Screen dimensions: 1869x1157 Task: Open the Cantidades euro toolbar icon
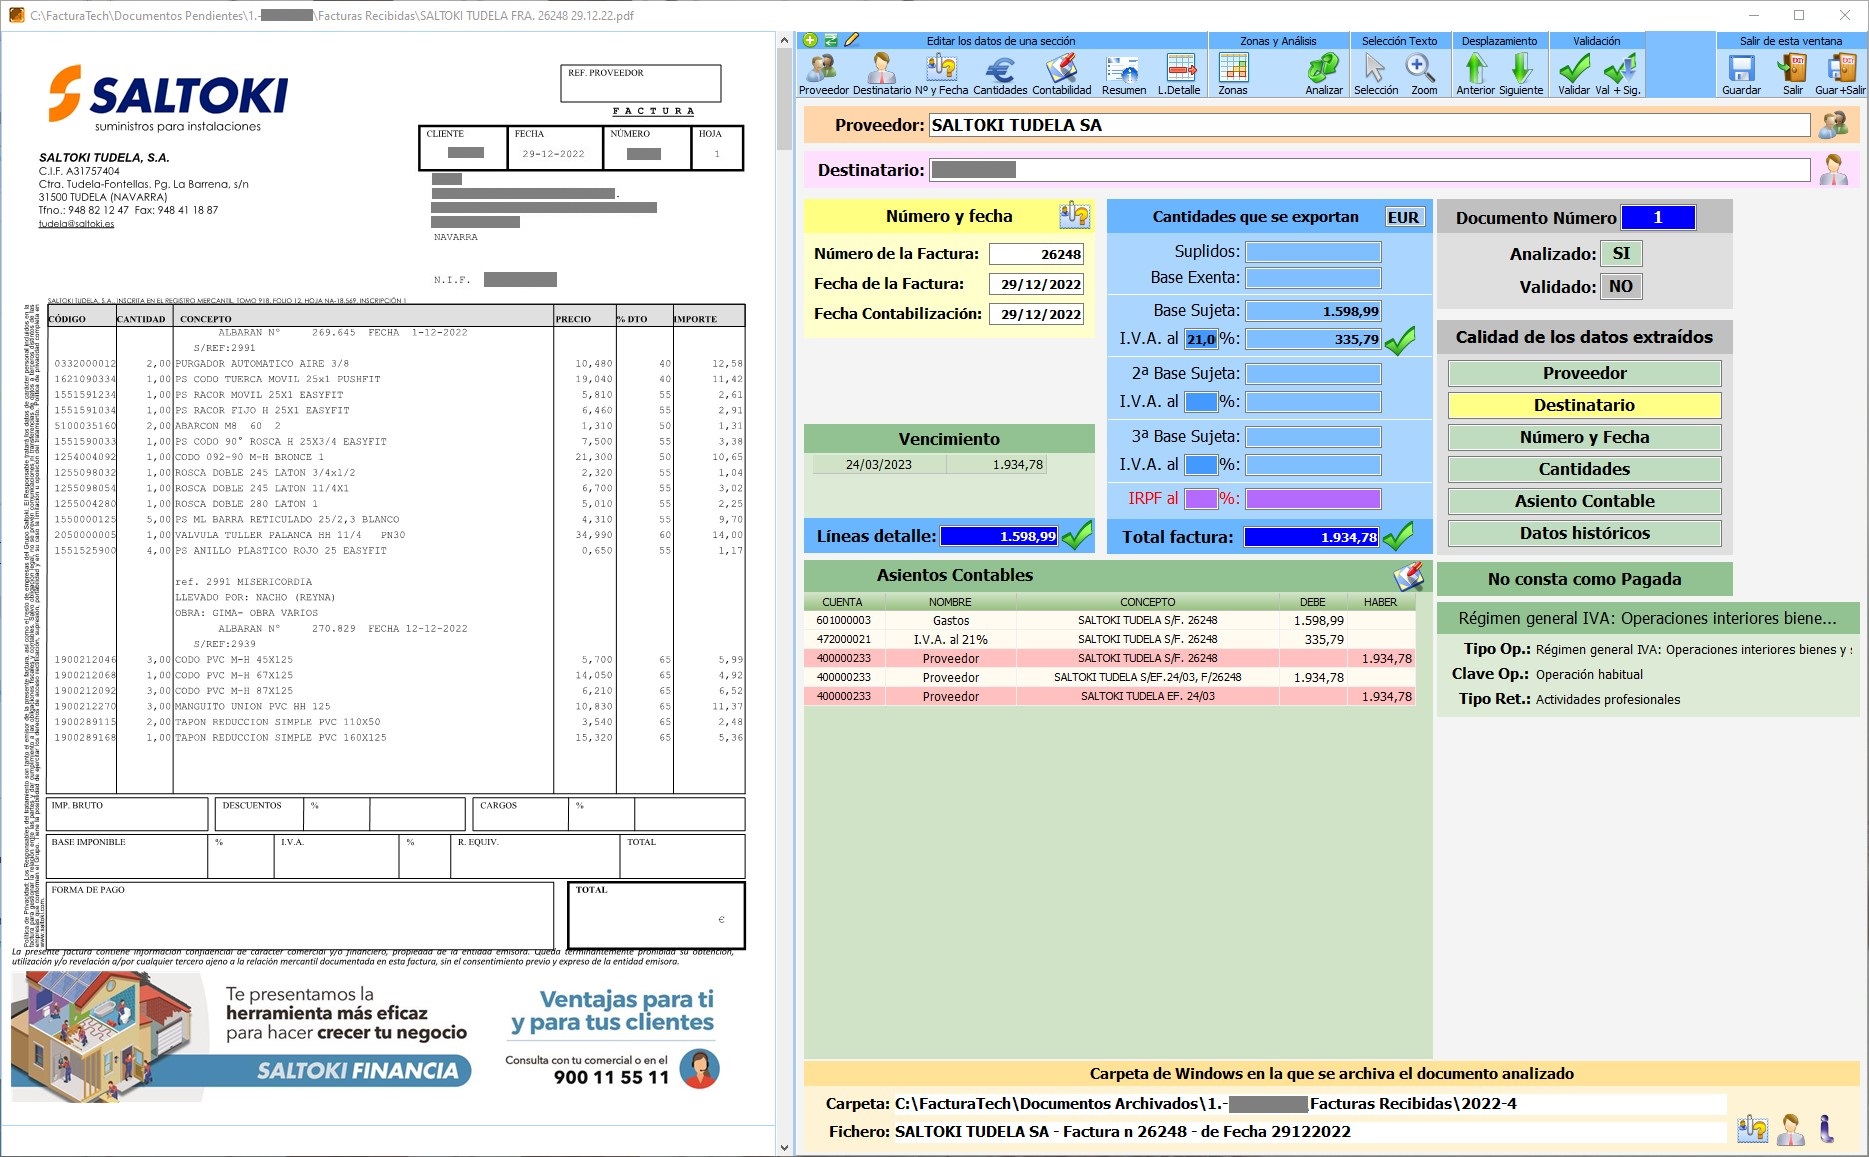click(x=1000, y=74)
